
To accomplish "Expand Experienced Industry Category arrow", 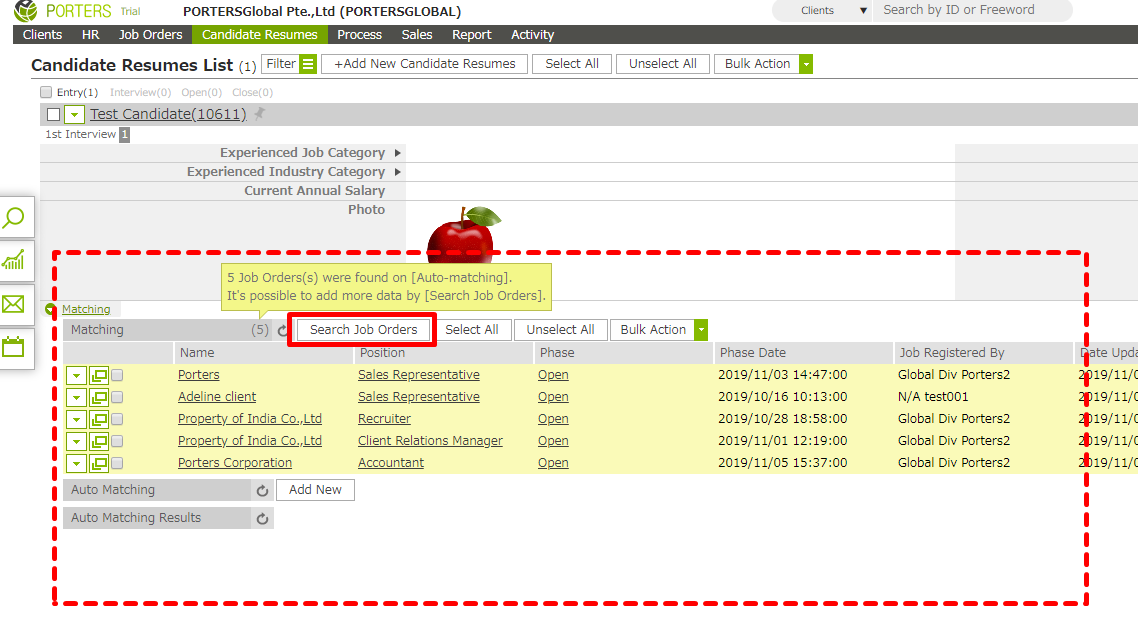I will (398, 172).
